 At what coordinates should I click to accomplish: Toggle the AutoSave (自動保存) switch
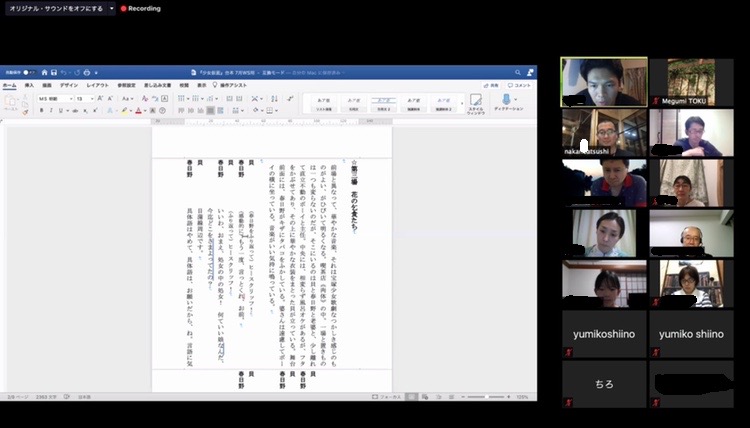click(29, 72)
